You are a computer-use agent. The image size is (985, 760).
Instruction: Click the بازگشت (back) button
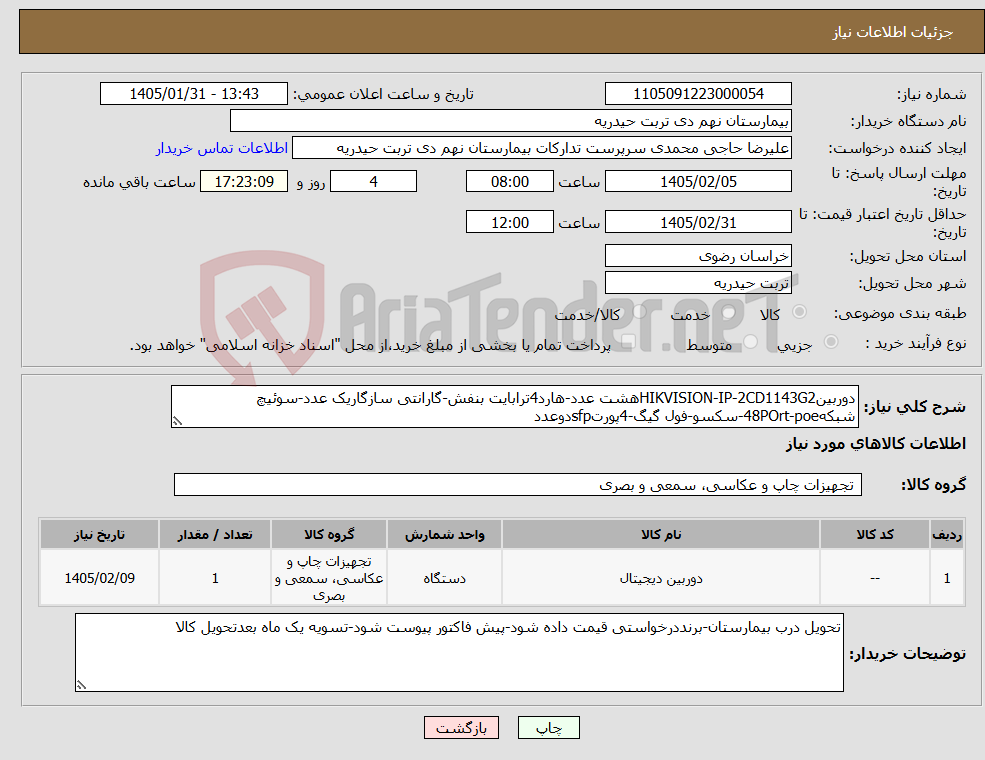click(x=461, y=728)
